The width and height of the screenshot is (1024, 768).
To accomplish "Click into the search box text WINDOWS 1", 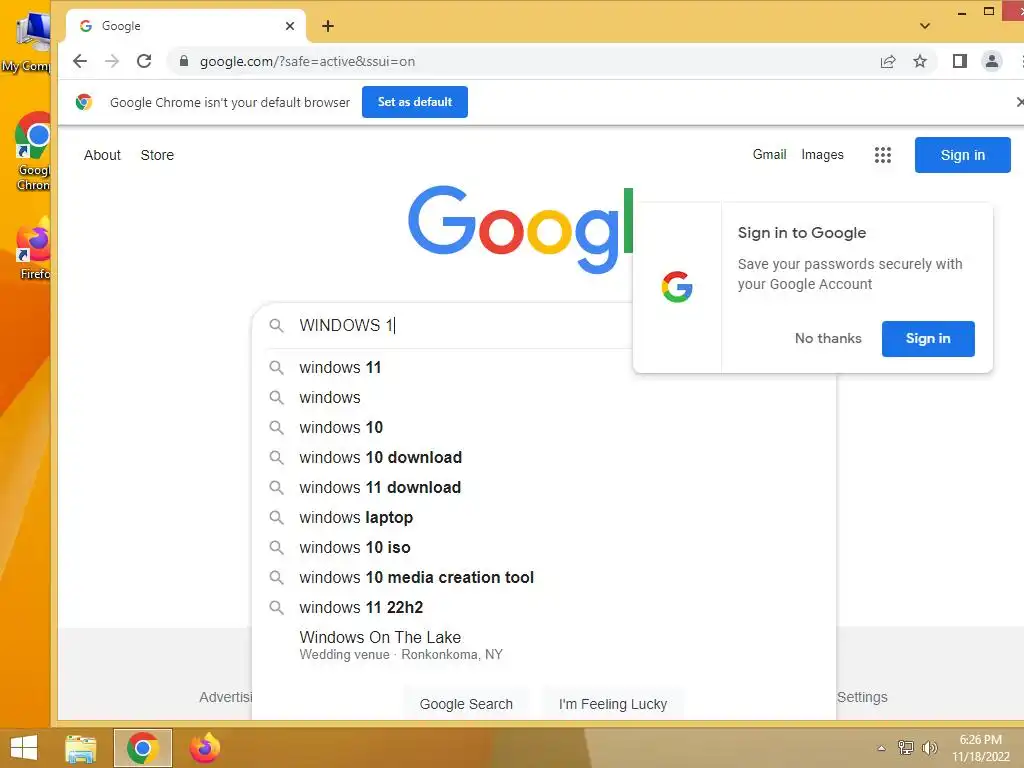I will point(346,325).
